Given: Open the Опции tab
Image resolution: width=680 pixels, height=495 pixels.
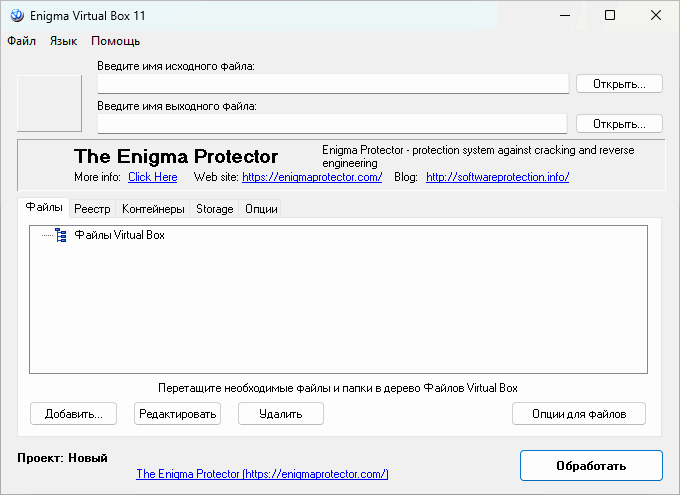Looking at the screenshot, I should click(x=261, y=209).
